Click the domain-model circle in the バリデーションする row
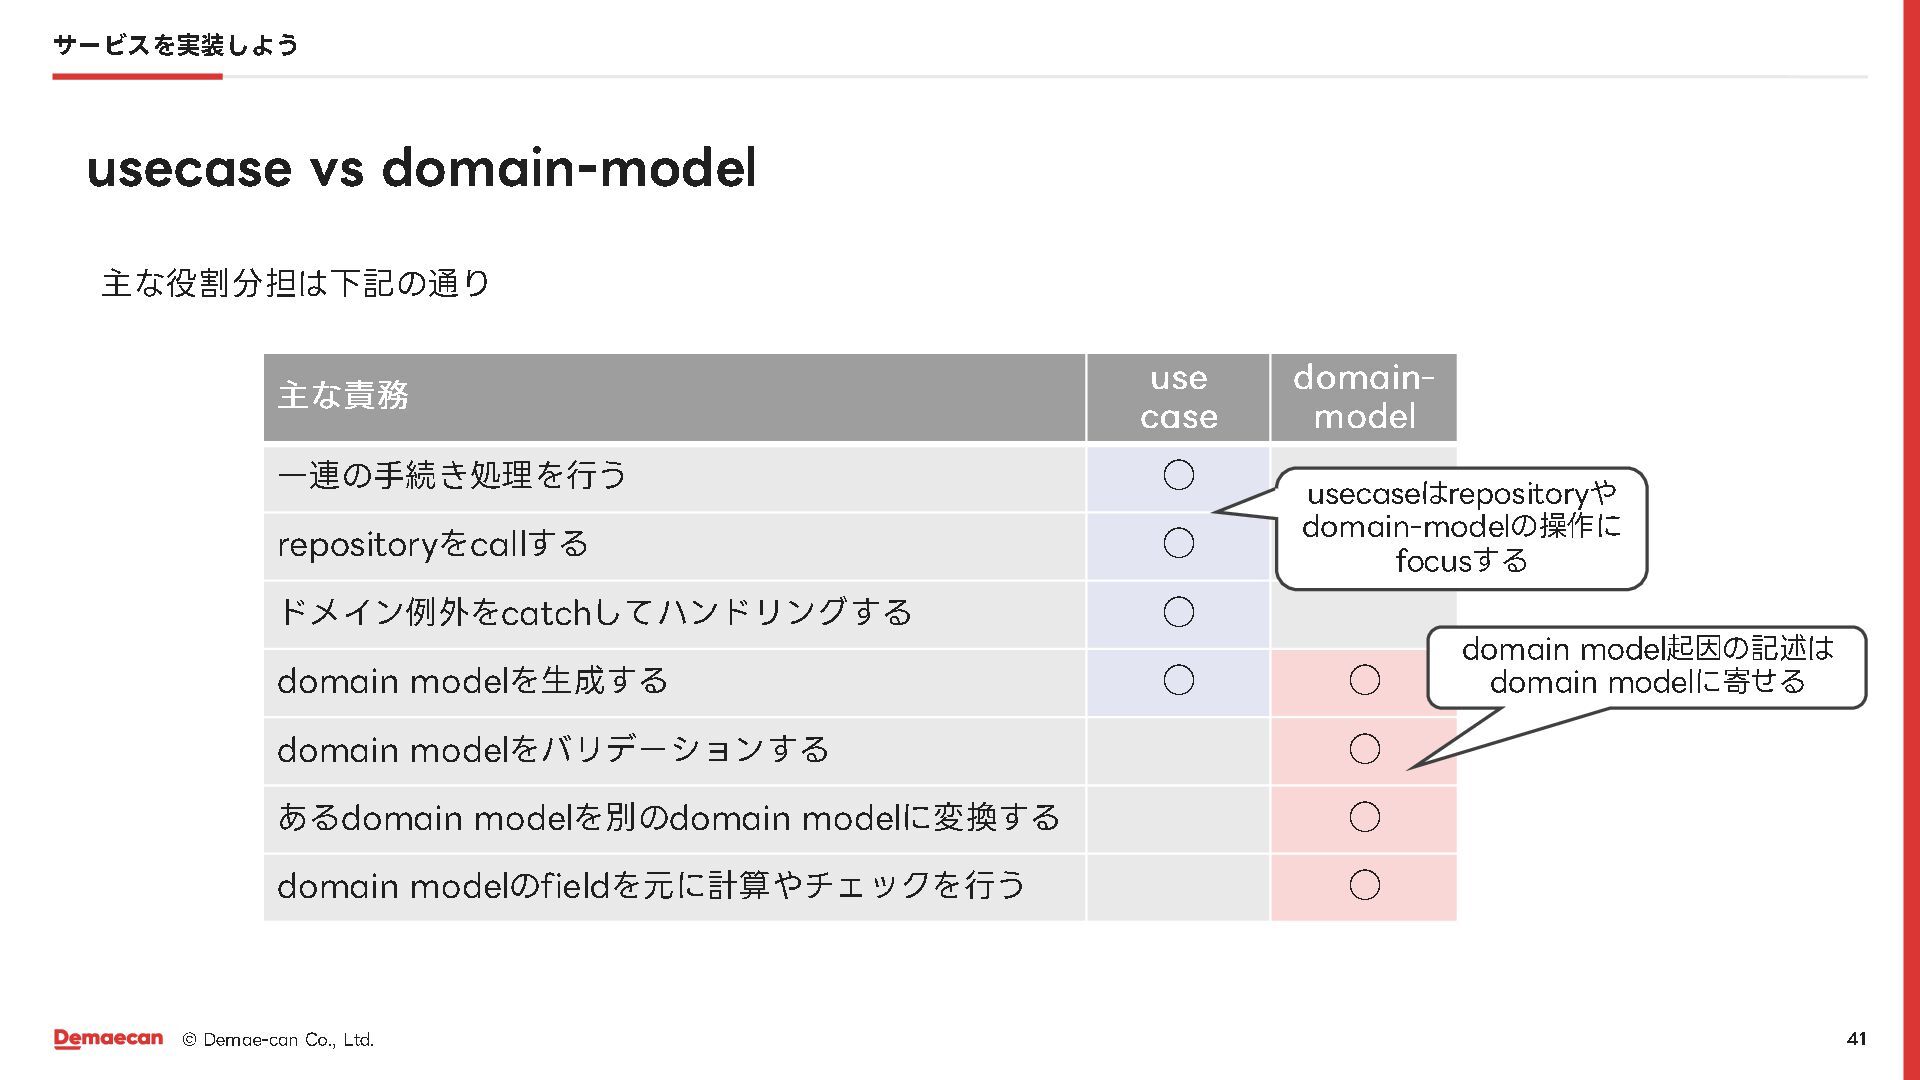The width and height of the screenshot is (1920, 1080). pyautogui.click(x=1364, y=749)
